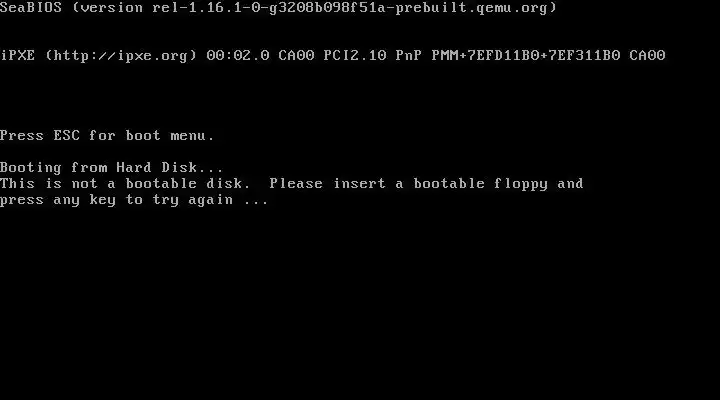
Task: Click the '00:02.0' PCI address text
Action: point(238,56)
